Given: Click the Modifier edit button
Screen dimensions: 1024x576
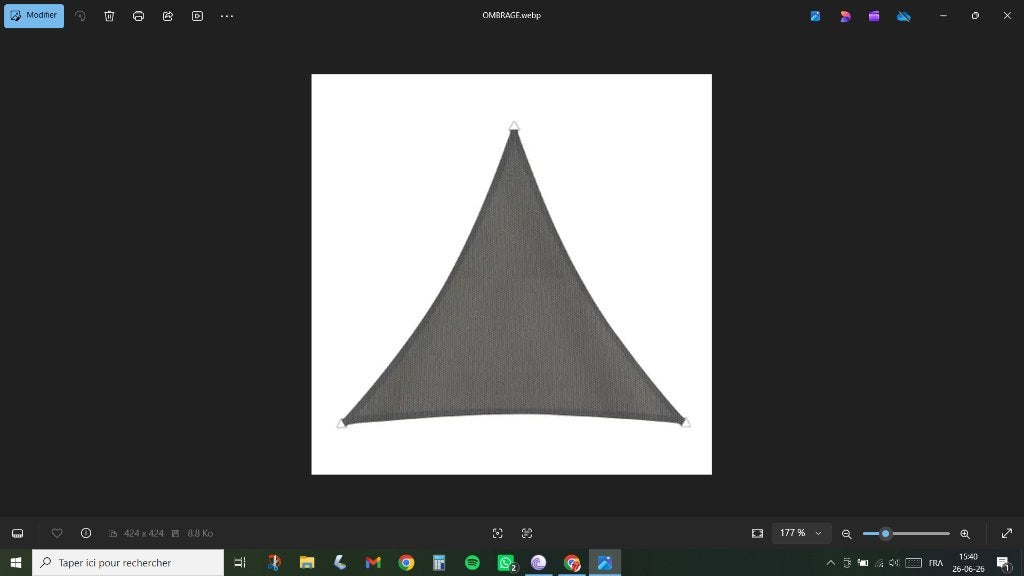Looking at the screenshot, I should [x=34, y=16].
